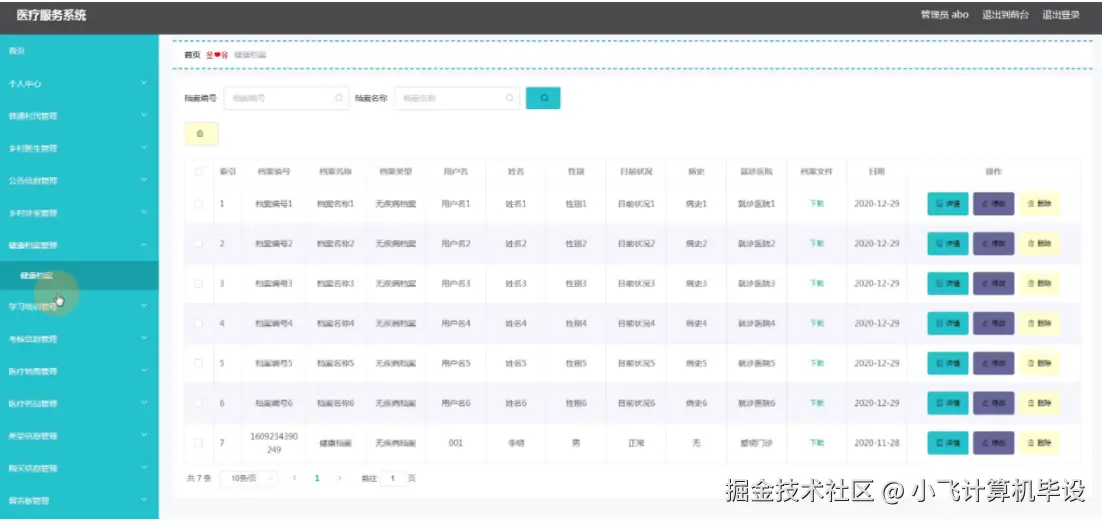This screenshot has height=521, width=1102.
Task: Click 修改 button for row 6
Action: [x=993, y=403]
